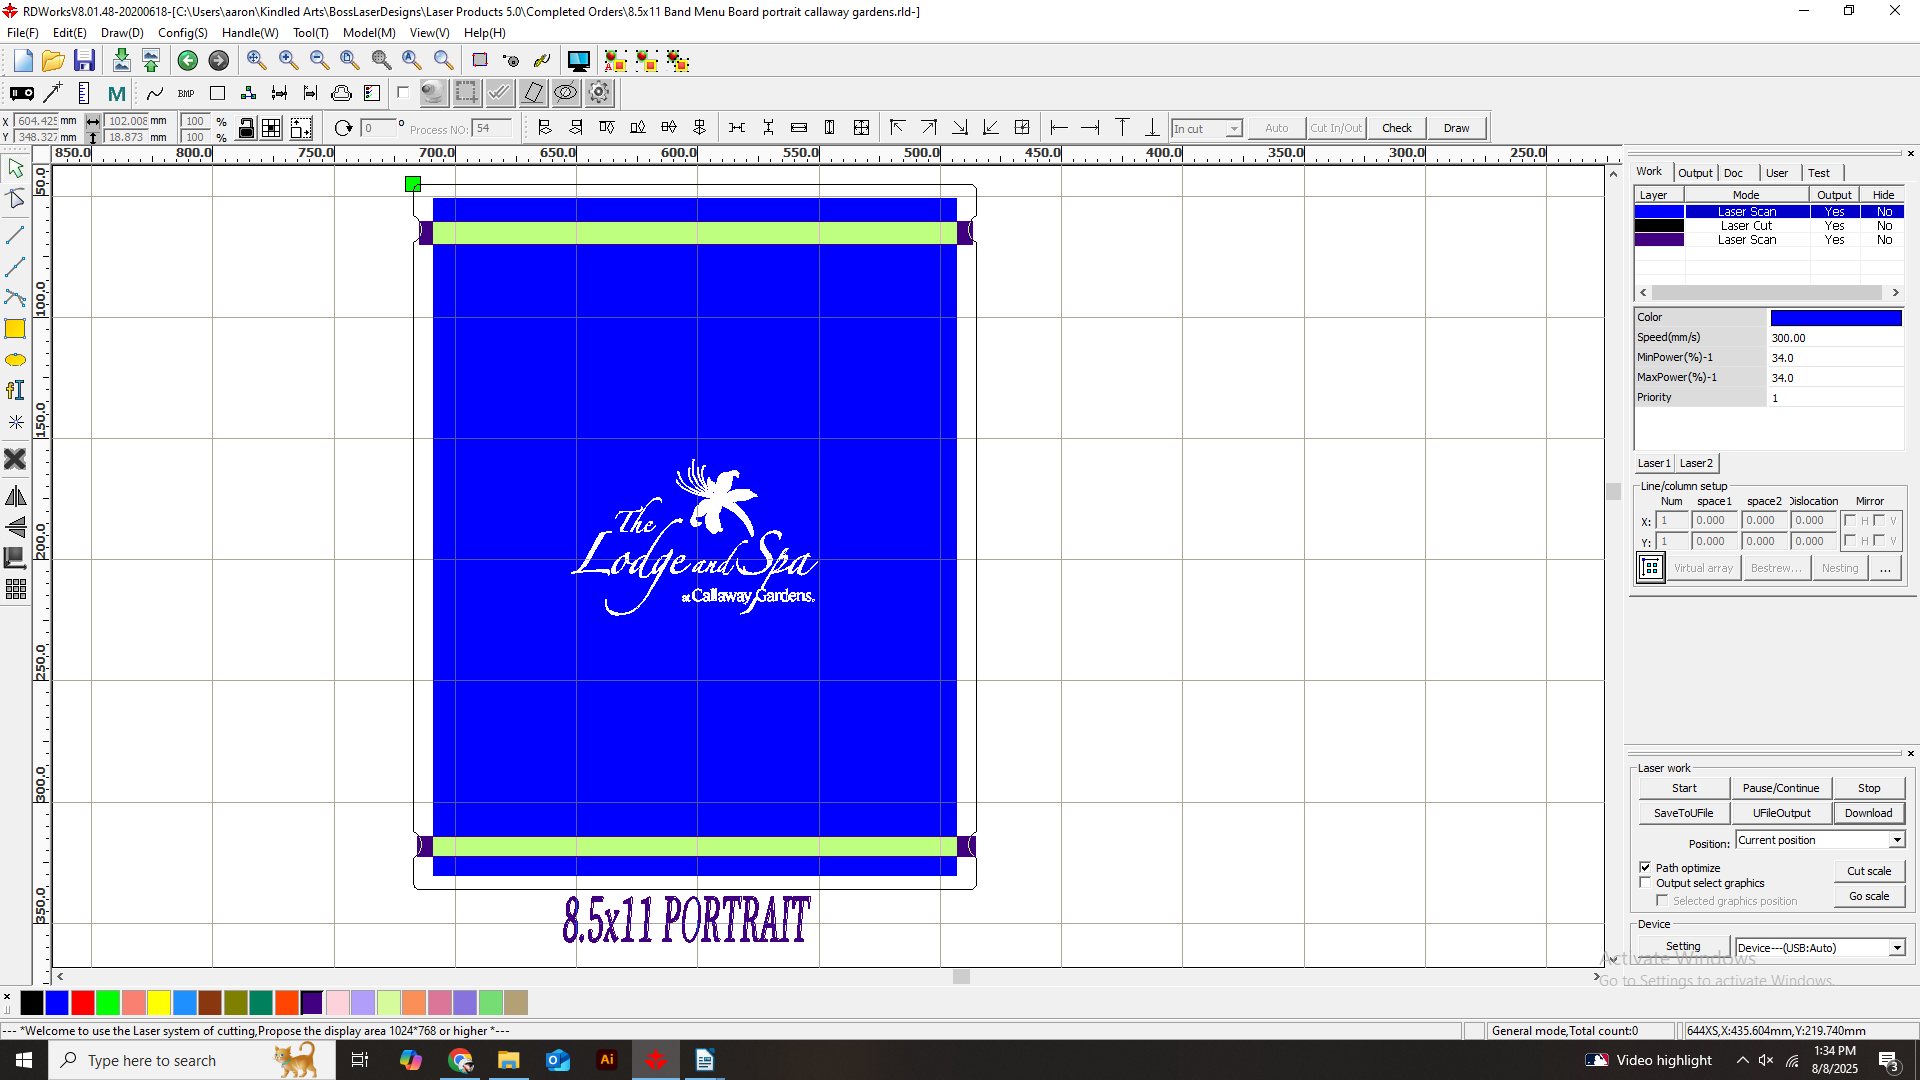Click the Zoom In magnifier with plus

click(x=288, y=61)
